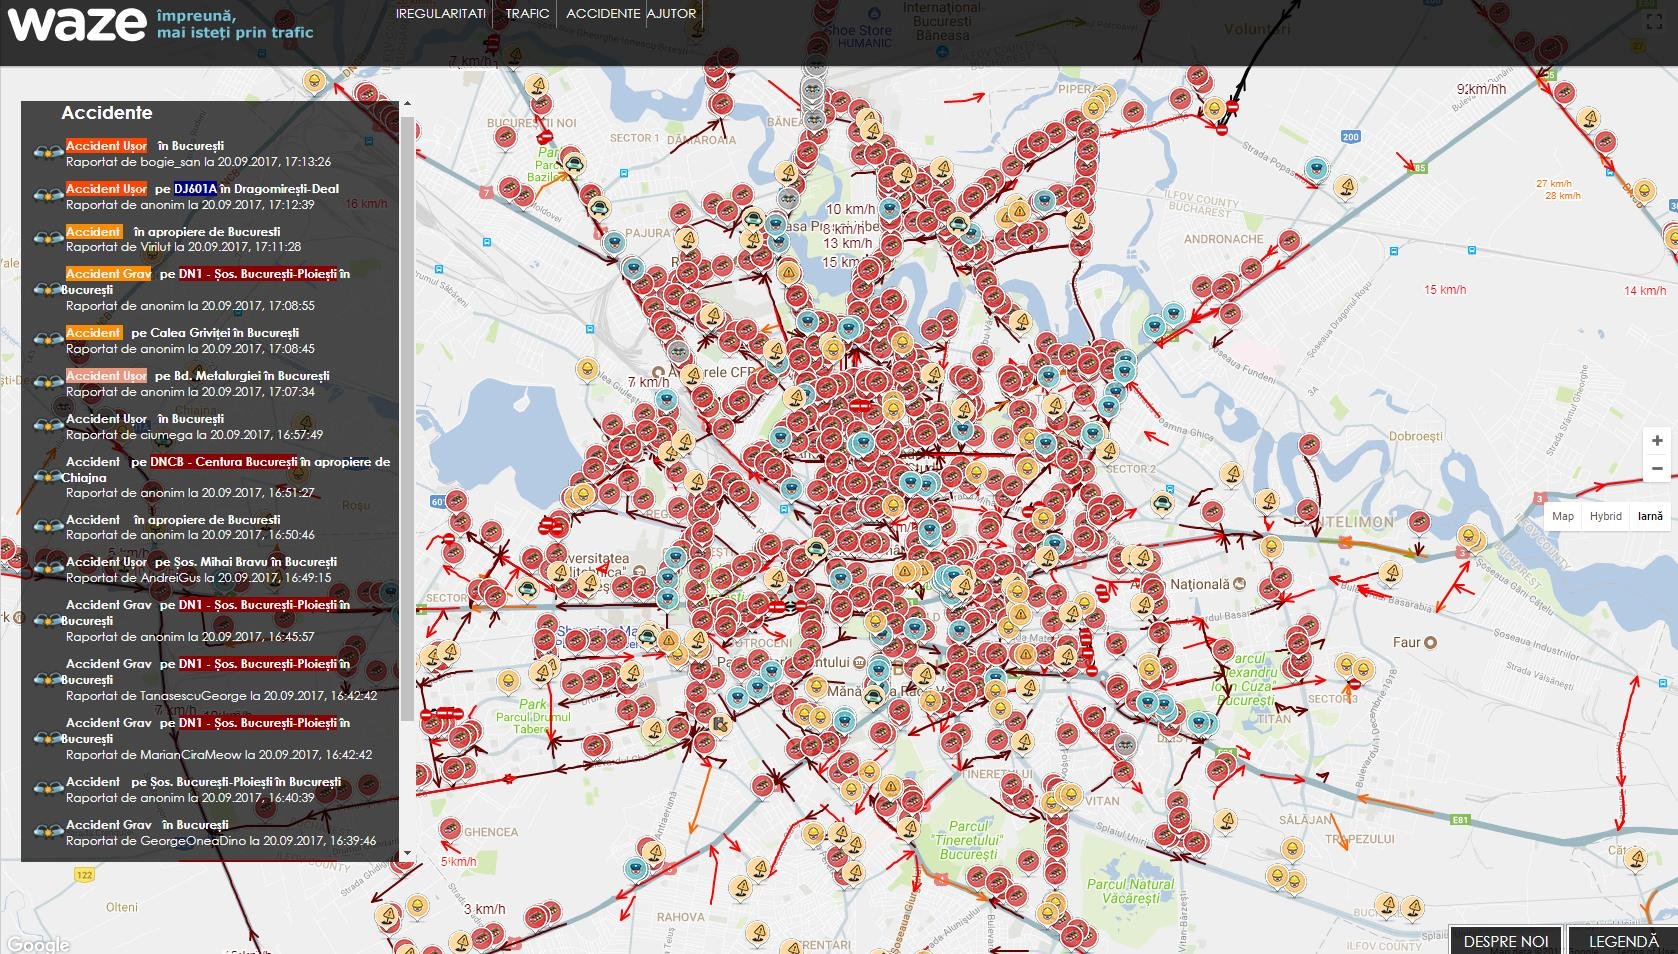This screenshot has width=1678, height=954.
Task: Click accident icon for 16:50:46 report
Action: pyautogui.click(x=48, y=527)
